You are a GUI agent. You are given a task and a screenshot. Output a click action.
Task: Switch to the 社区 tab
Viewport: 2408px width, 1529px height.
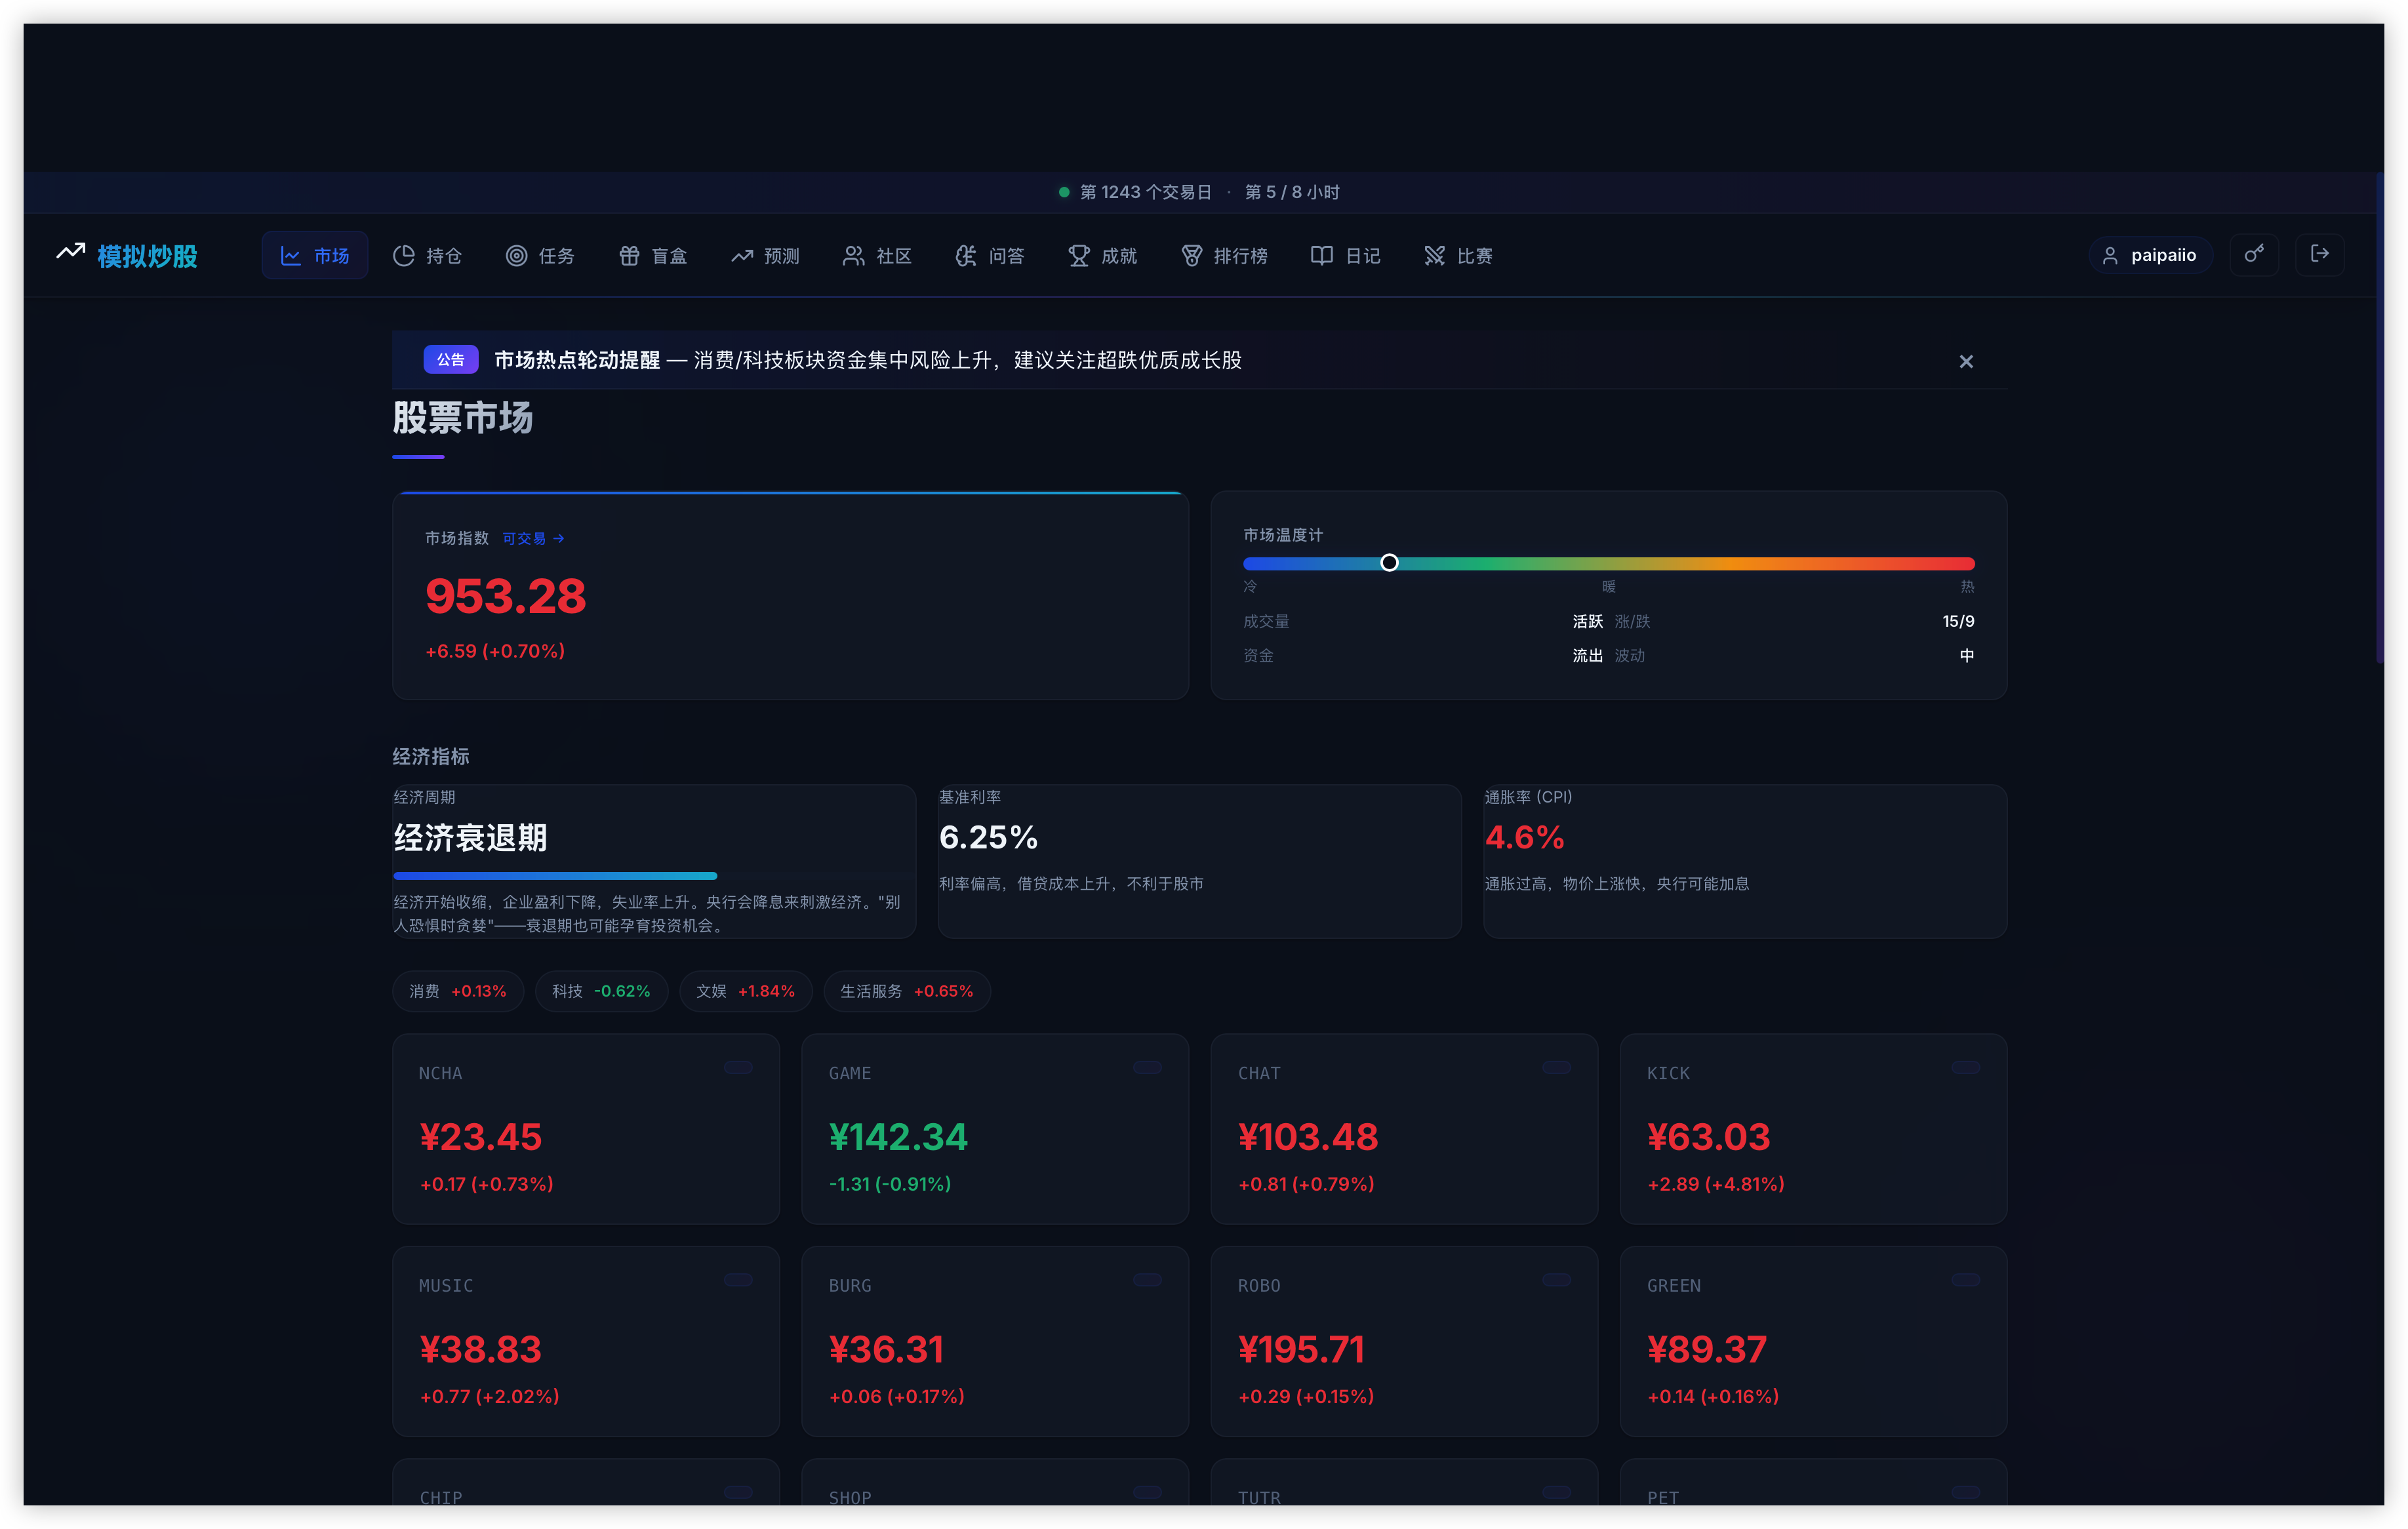[877, 256]
